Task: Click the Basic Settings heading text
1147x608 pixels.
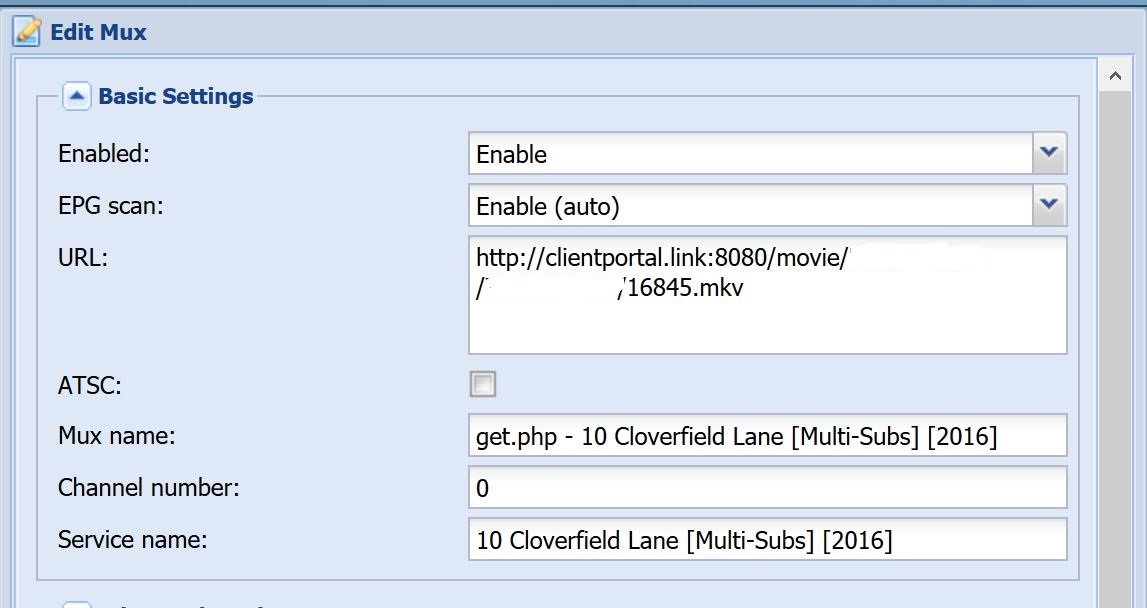Action: pyautogui.click(x=176, y=96)
